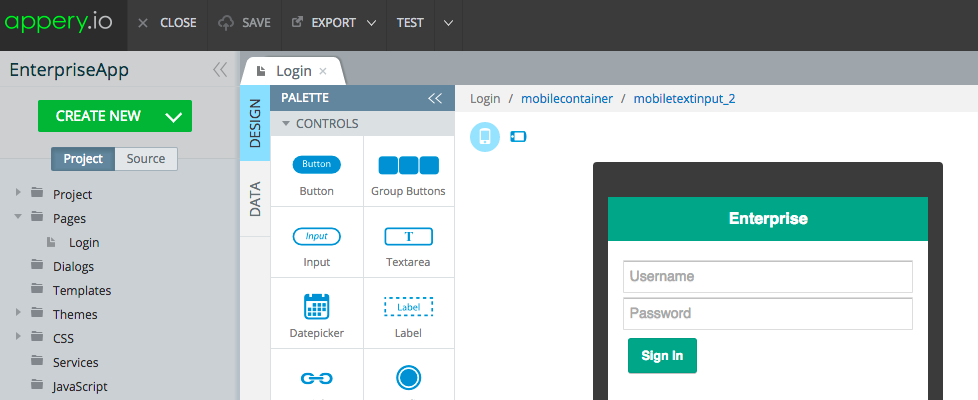The height and width of the screenshot is (400, 978).
Task: Choose the Input control icon
Action: [316, 236]
